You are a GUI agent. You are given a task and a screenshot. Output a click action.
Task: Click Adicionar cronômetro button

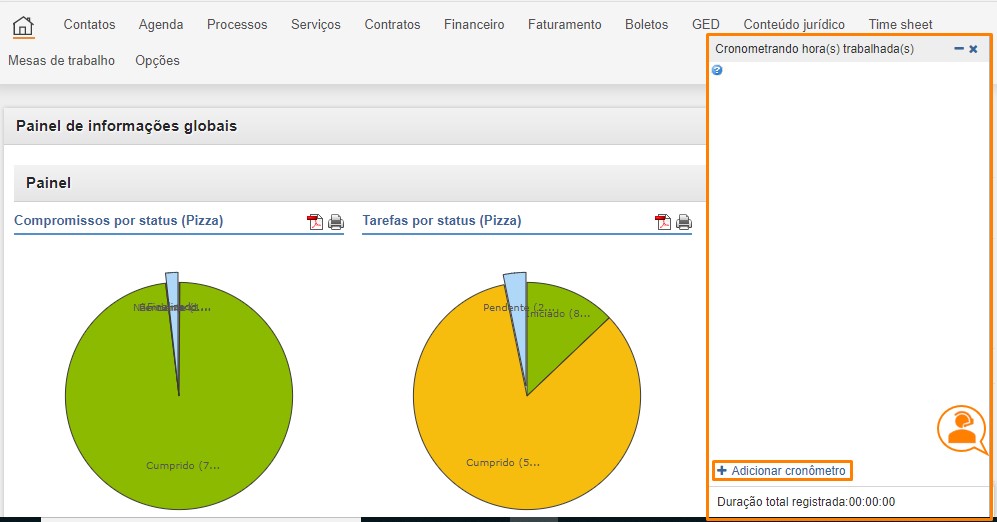point(782,470)
